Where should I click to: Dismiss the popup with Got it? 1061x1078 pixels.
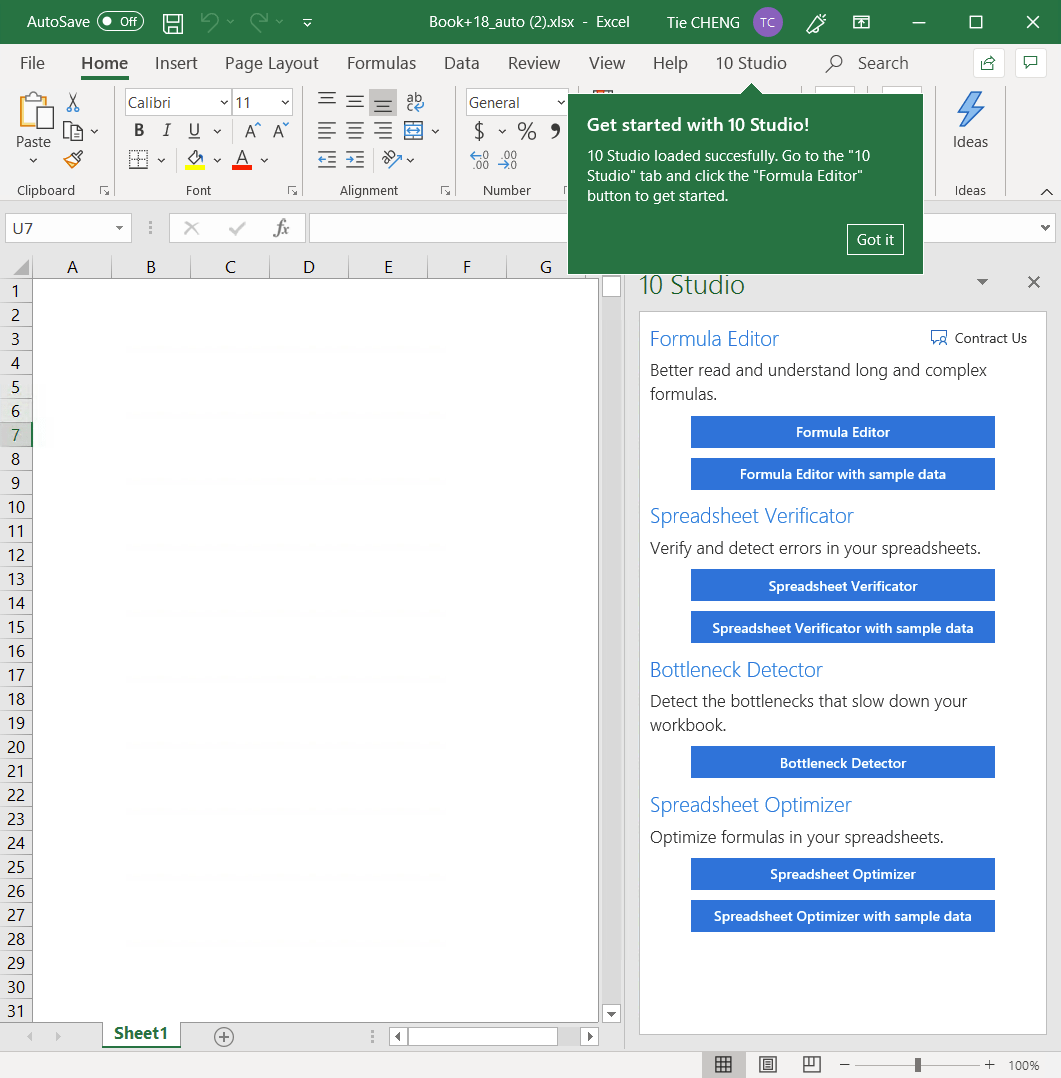875,239
